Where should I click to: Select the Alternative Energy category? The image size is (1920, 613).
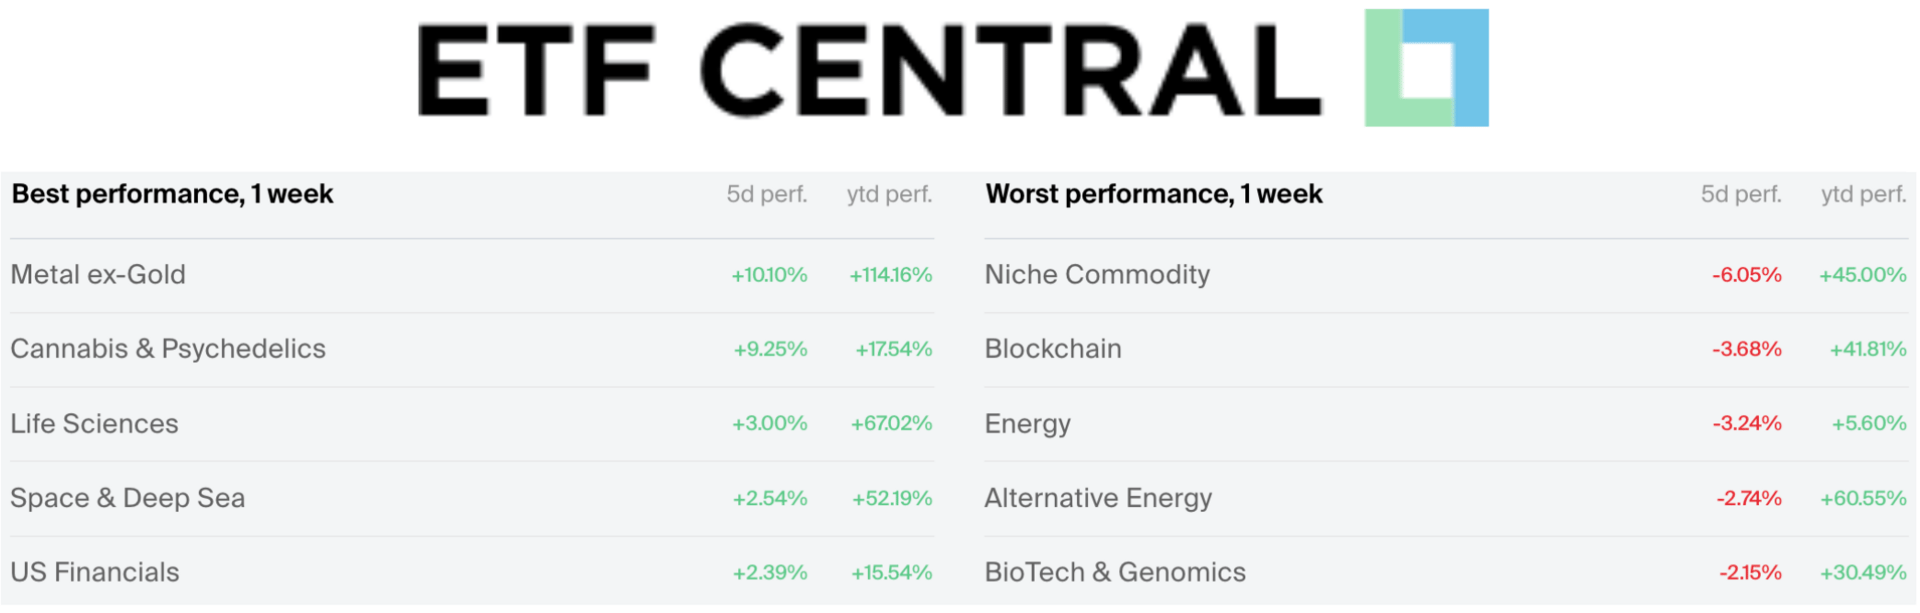tap(1098, 498)
